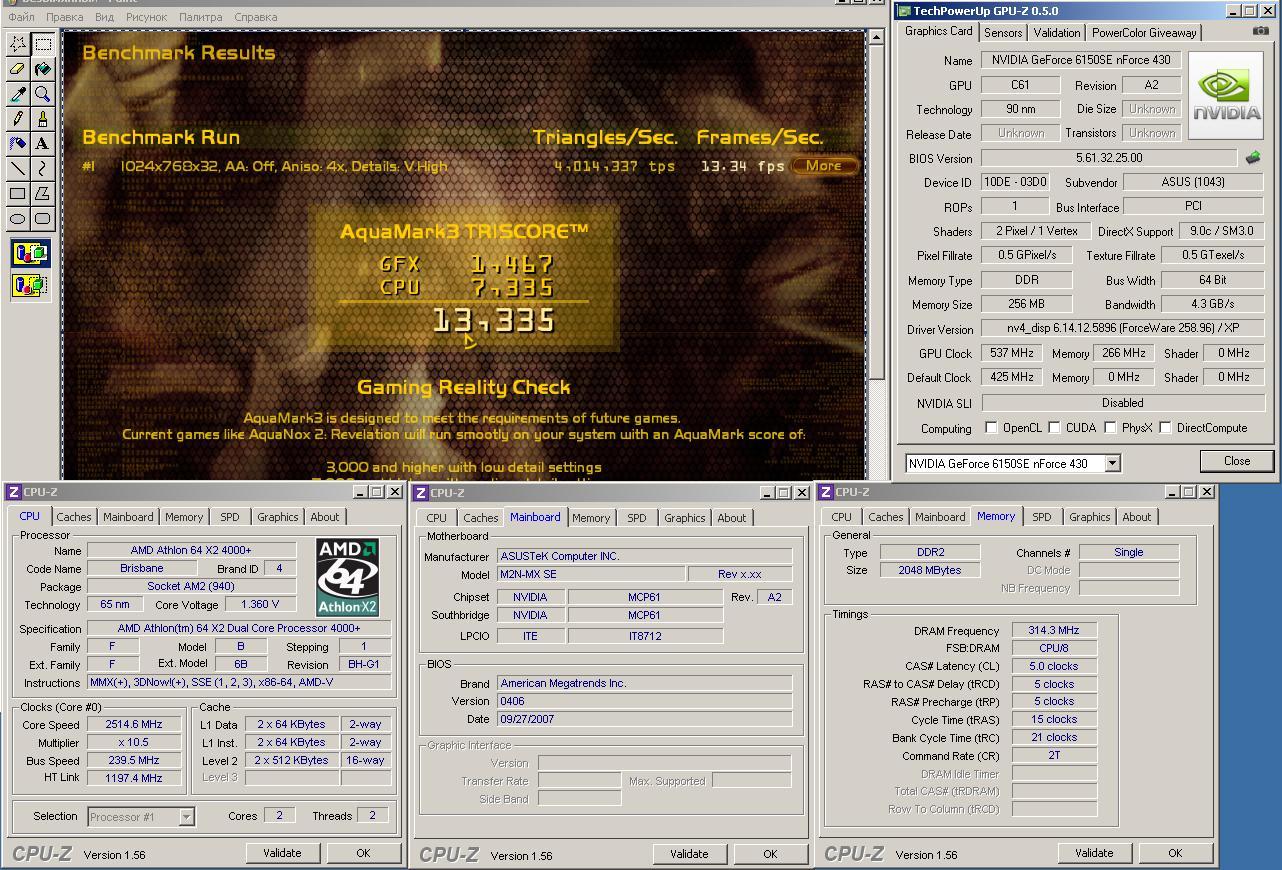Pick the Text tool in Paint
Screen dimensions: 1282x870
[43, 144]
